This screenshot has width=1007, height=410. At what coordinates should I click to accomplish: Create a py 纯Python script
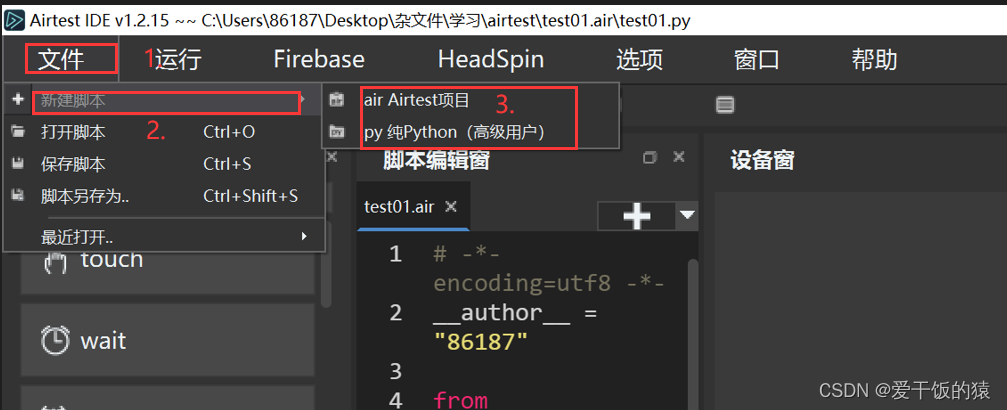(x=471, y=132)
